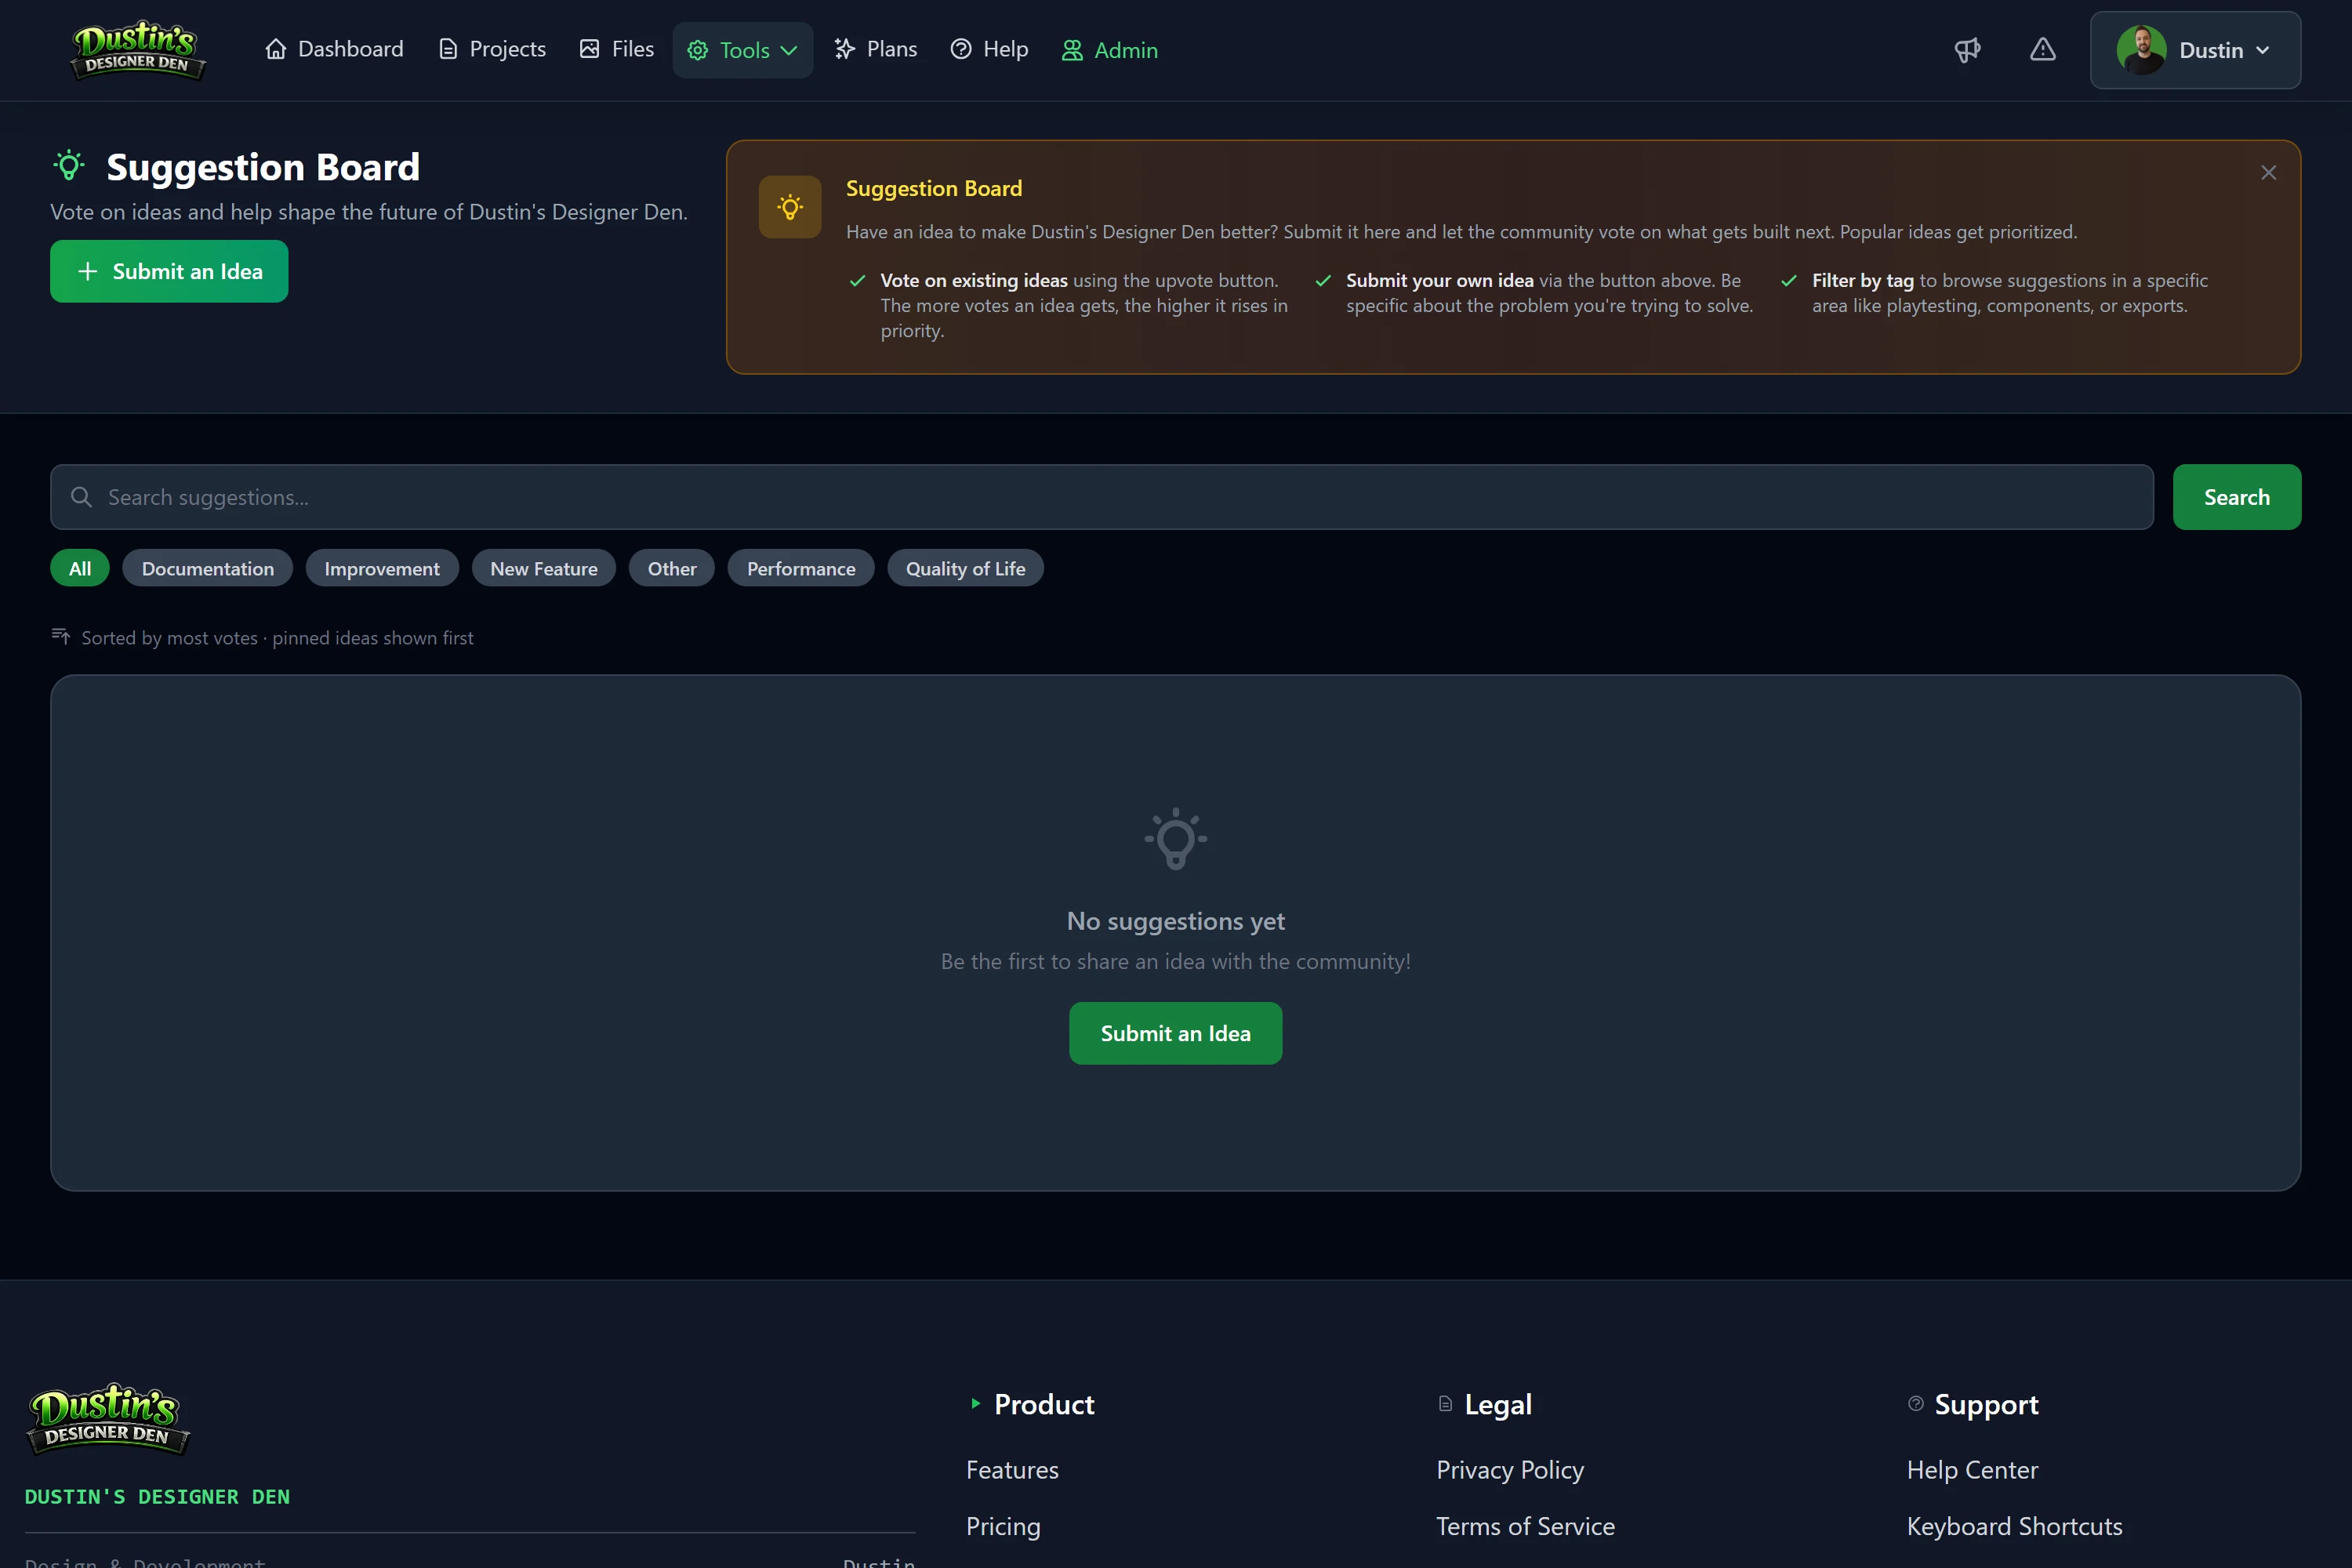The image size is (2352, 1568).
Task: Filter by Documentation tag
Action: coord(207,568)
